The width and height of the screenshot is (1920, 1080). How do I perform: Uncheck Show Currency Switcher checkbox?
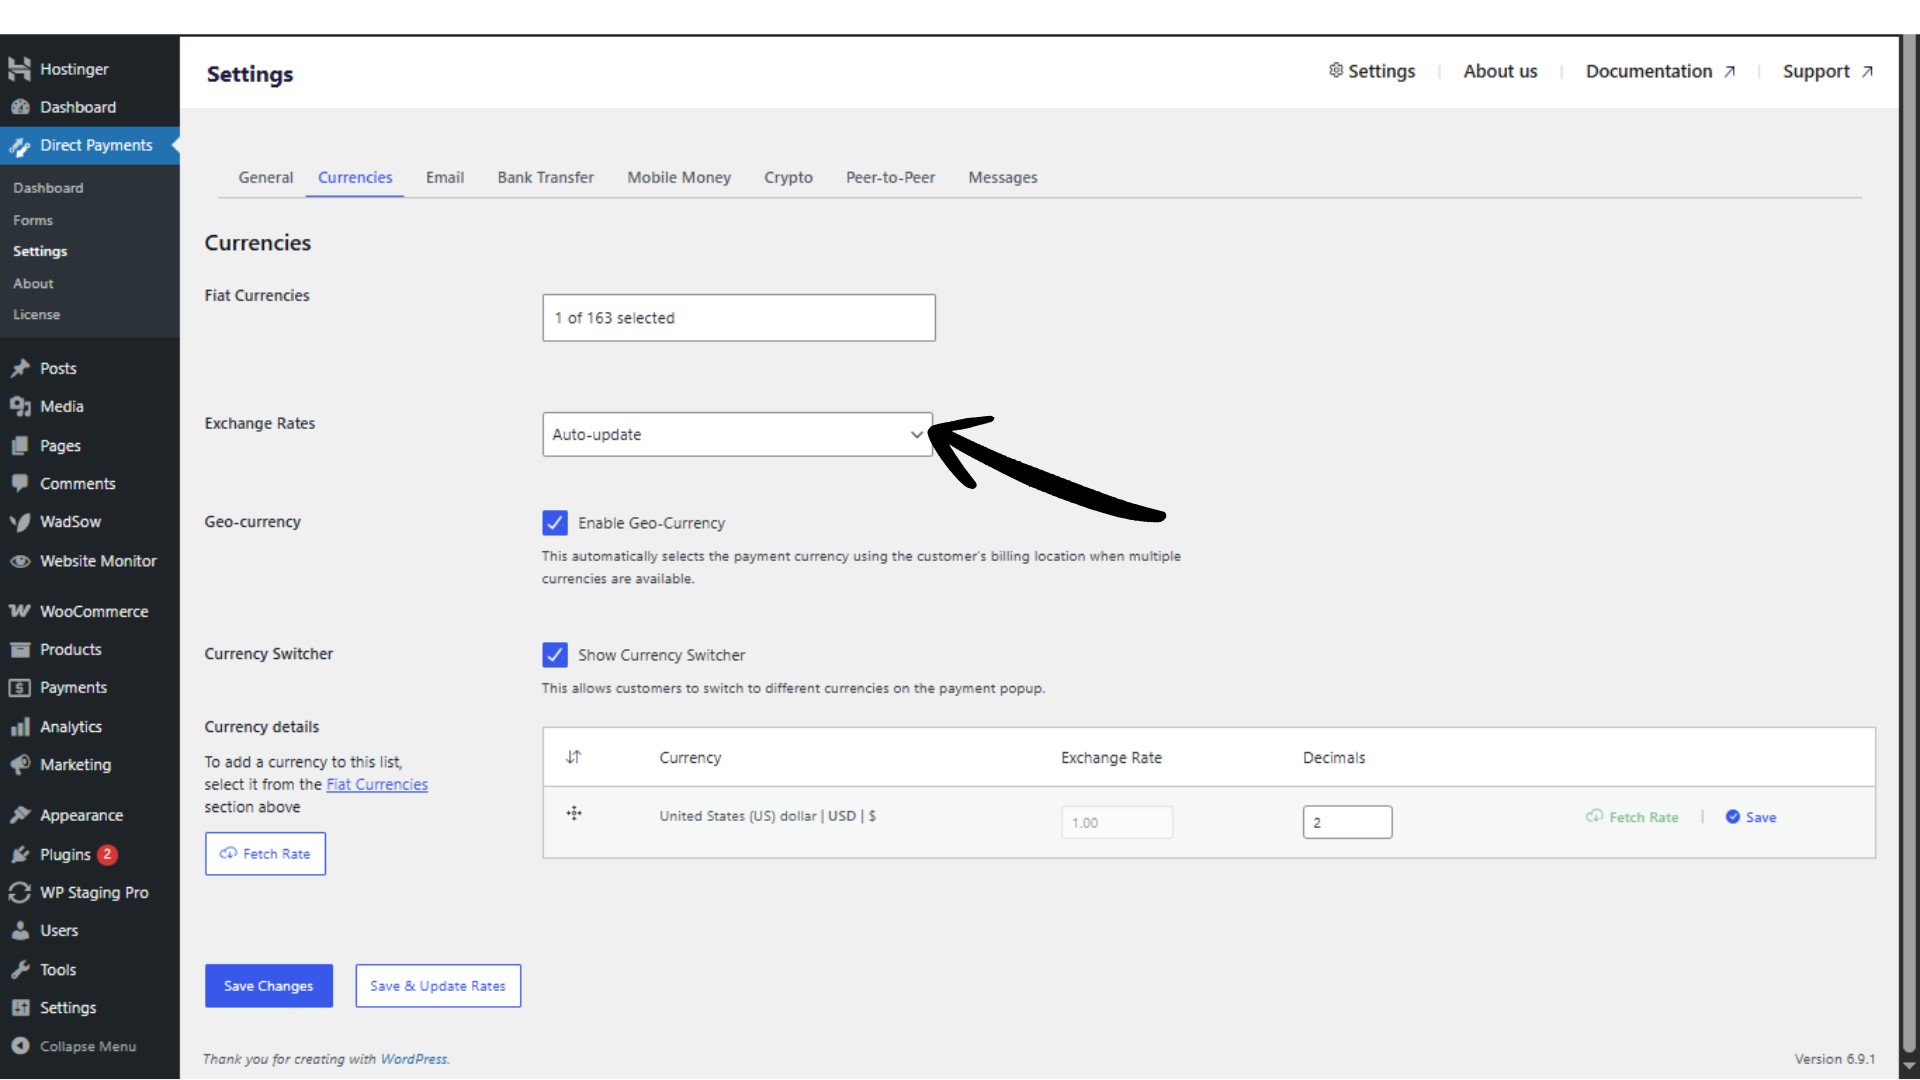(x=555, y=655)
